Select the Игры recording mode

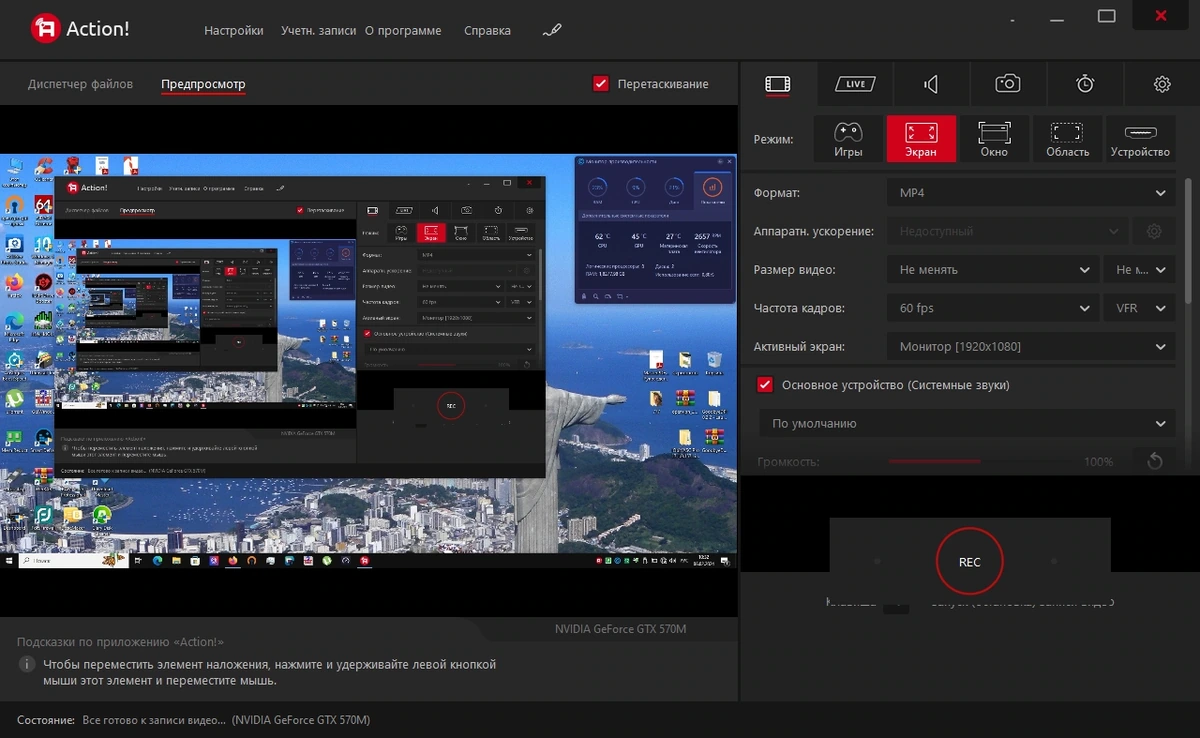(848, 139)
